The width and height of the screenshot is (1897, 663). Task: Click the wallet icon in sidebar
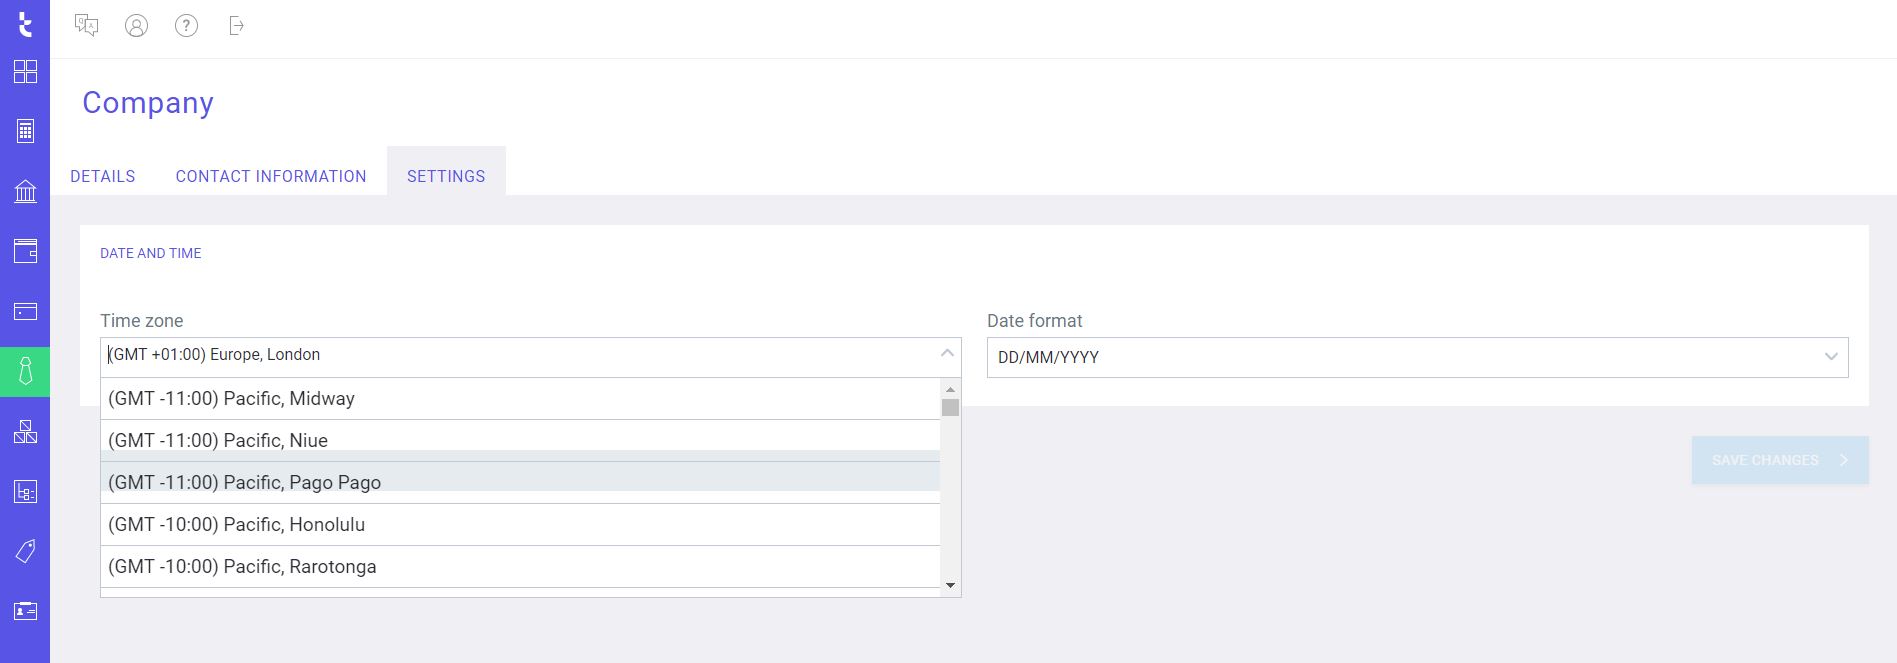[x=25, y=251]
